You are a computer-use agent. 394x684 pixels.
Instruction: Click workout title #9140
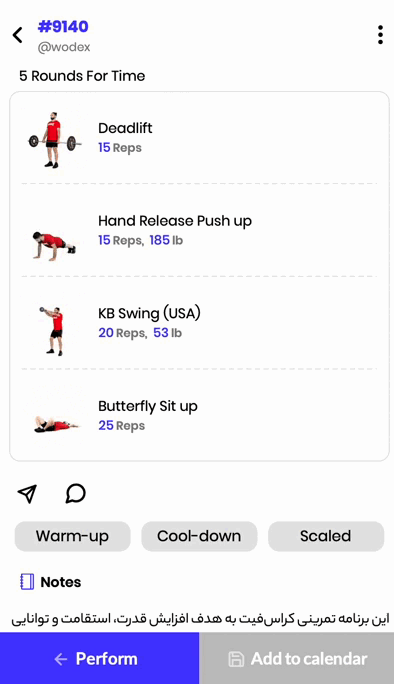[x=63, y=27]
